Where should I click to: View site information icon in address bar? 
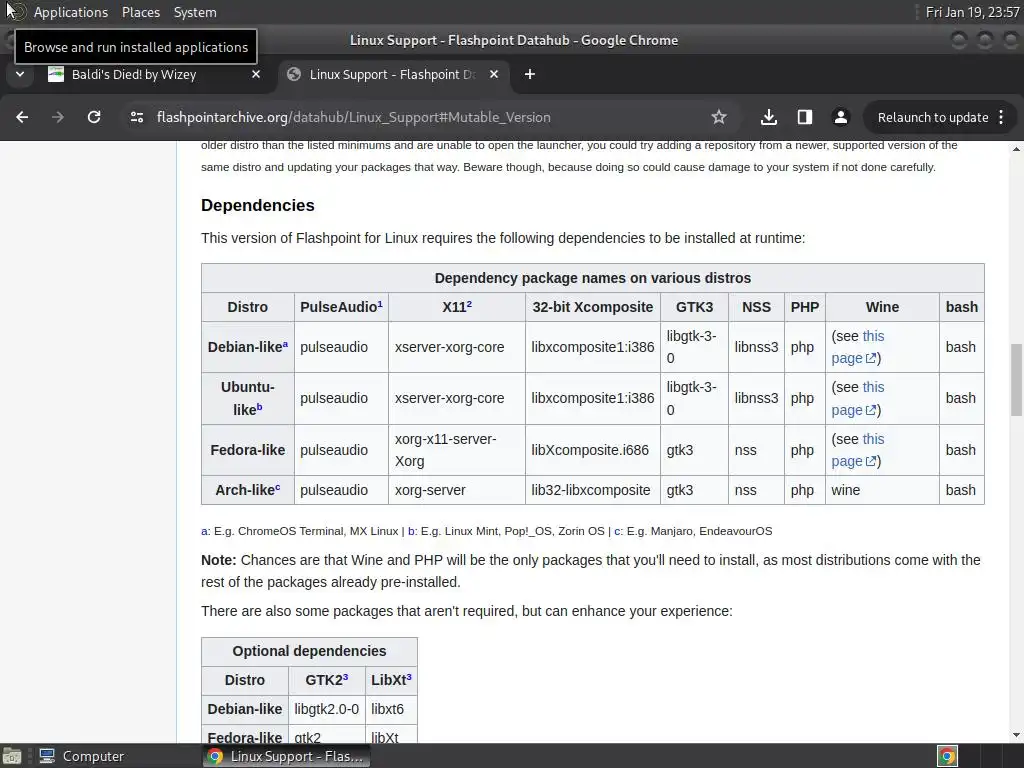click(x=136, y=117)
